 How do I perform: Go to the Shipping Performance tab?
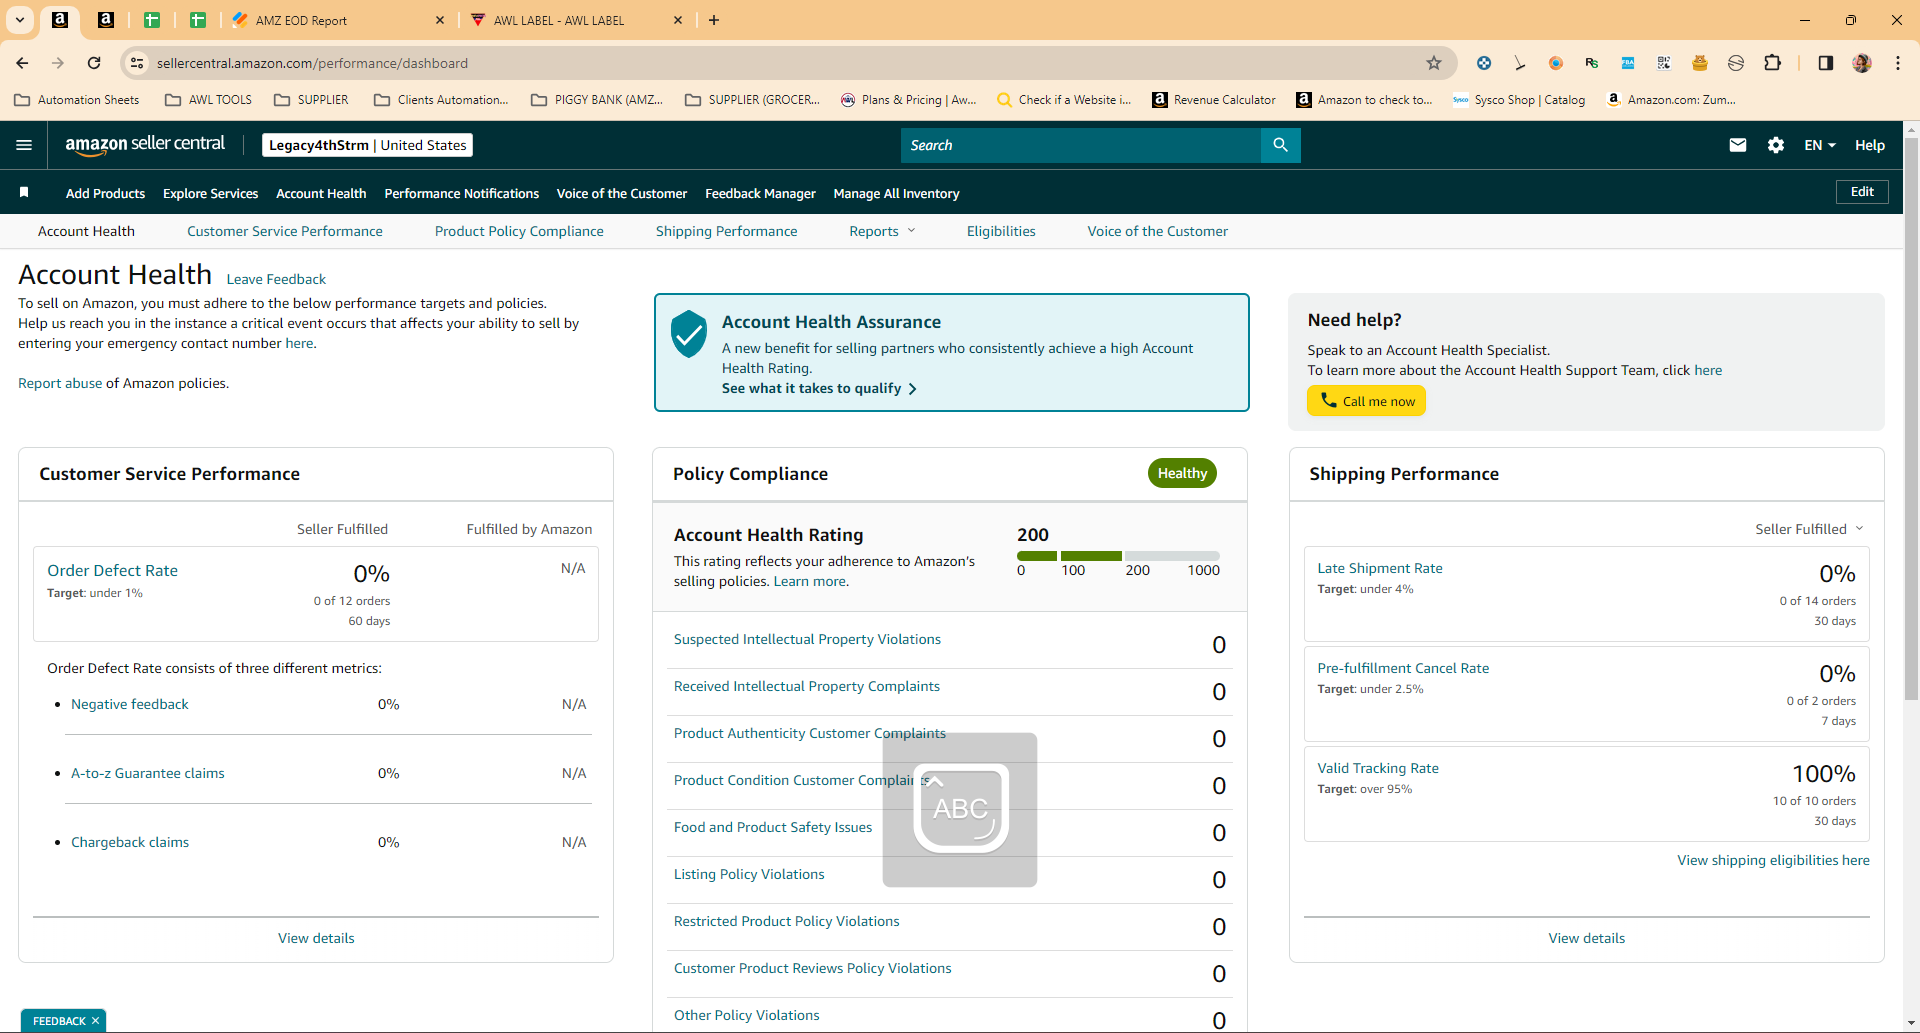point(727,231)
